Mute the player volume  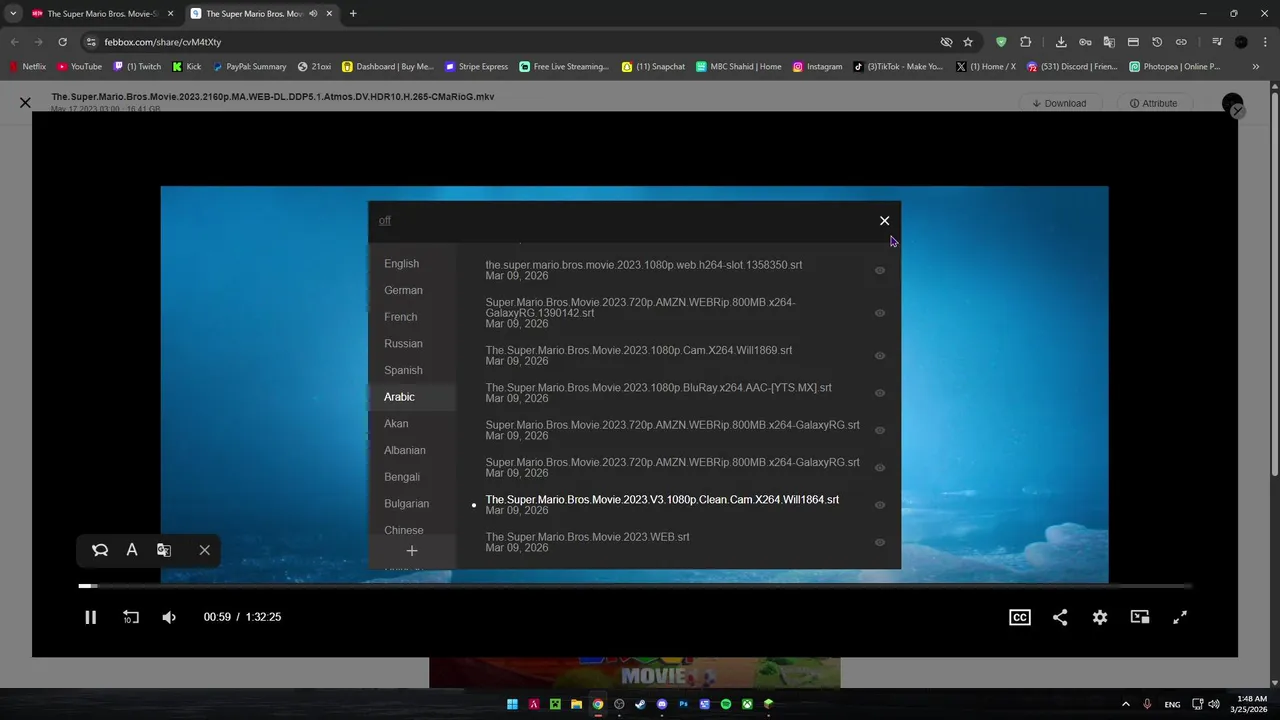pos(169,617)
